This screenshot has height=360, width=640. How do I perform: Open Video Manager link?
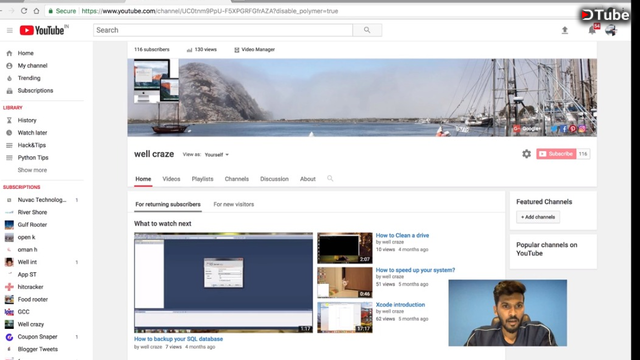click(254, 50)
